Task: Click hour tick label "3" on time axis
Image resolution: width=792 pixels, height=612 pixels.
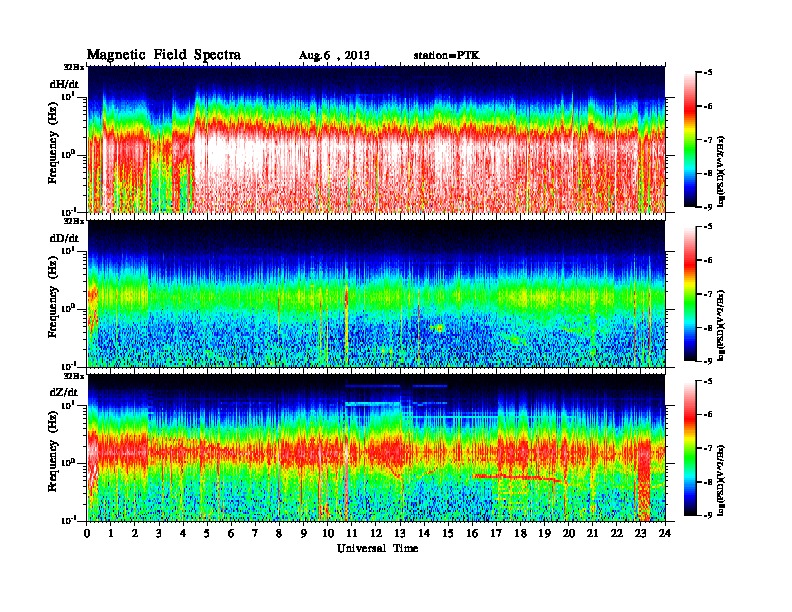Action: tap(159, 533)
